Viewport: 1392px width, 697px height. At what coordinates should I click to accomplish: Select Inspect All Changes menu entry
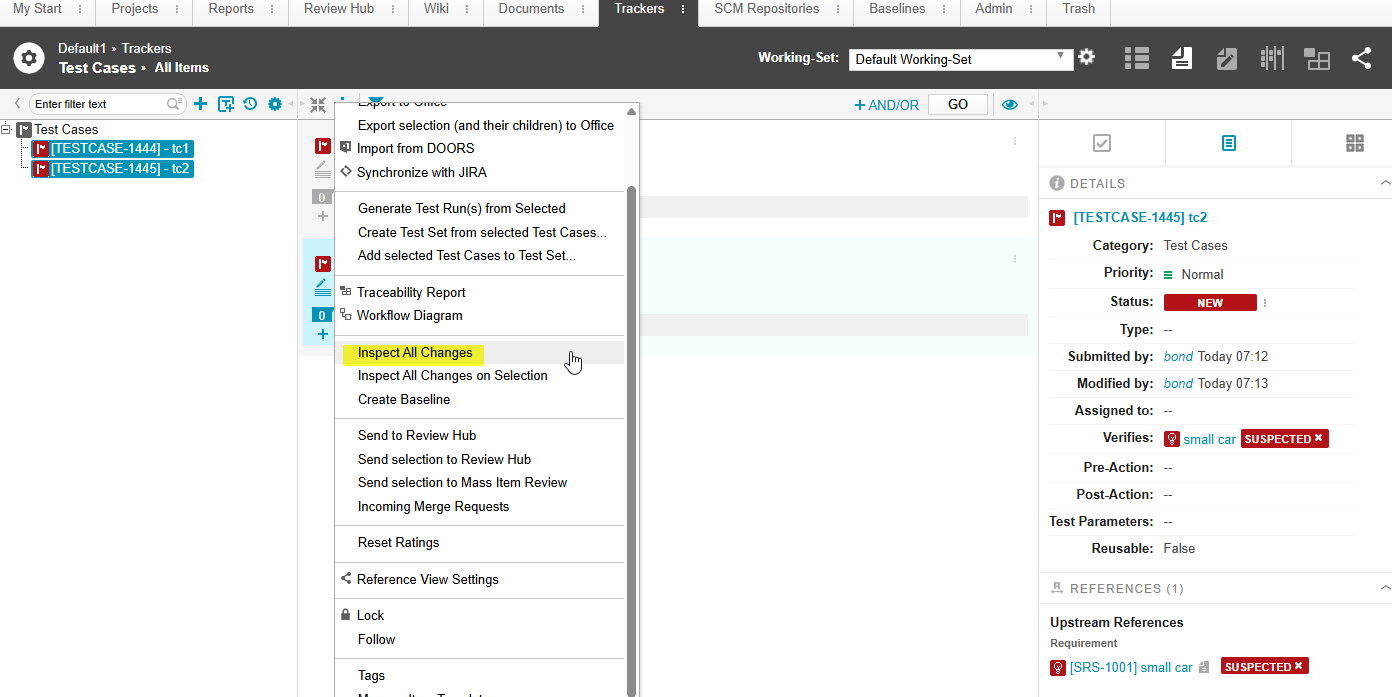pyautogui.click(x=413, y=353)
